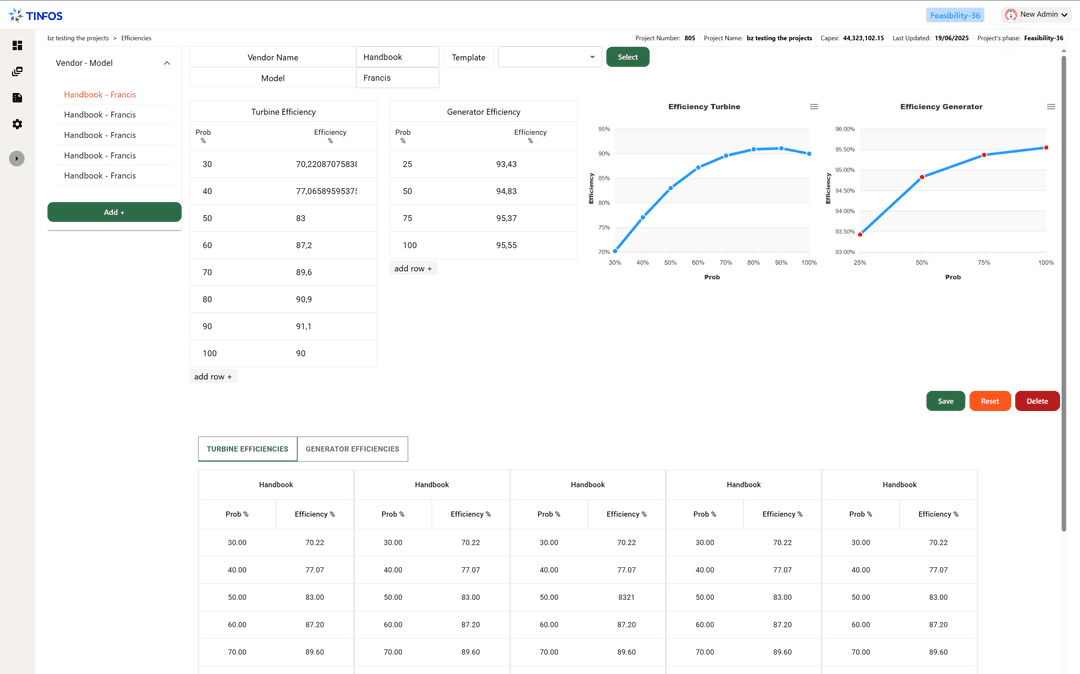1080x674 pixels.
Task: Click the Vendor Name input field
Action: 397,57
